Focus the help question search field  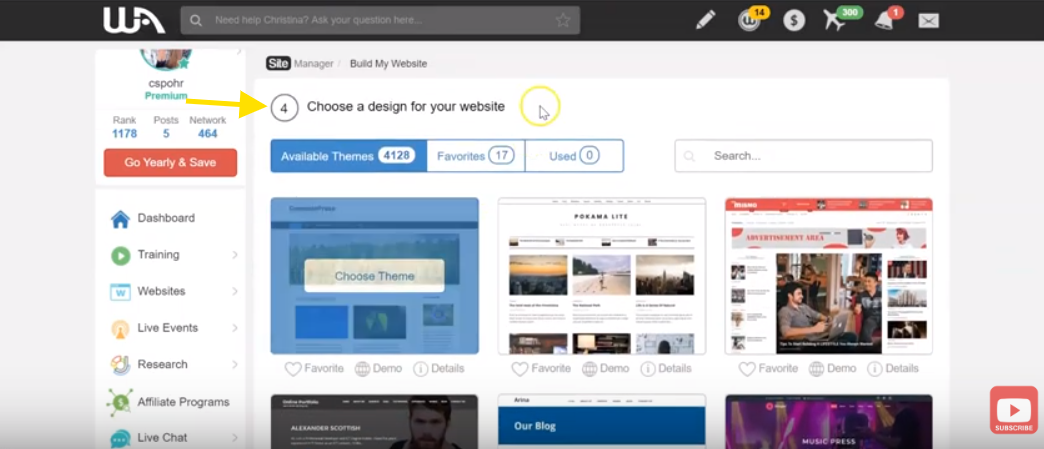pos(380,21)
